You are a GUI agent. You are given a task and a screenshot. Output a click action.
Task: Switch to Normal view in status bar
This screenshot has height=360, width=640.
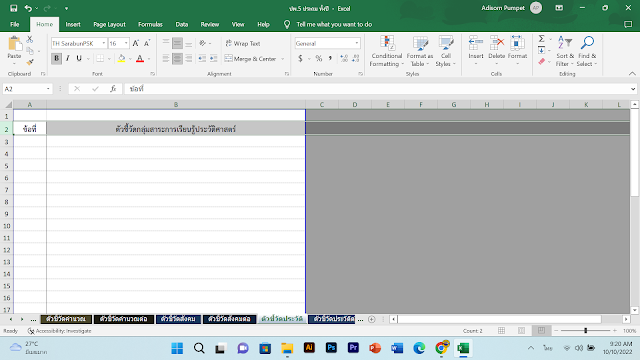[501, 331]
